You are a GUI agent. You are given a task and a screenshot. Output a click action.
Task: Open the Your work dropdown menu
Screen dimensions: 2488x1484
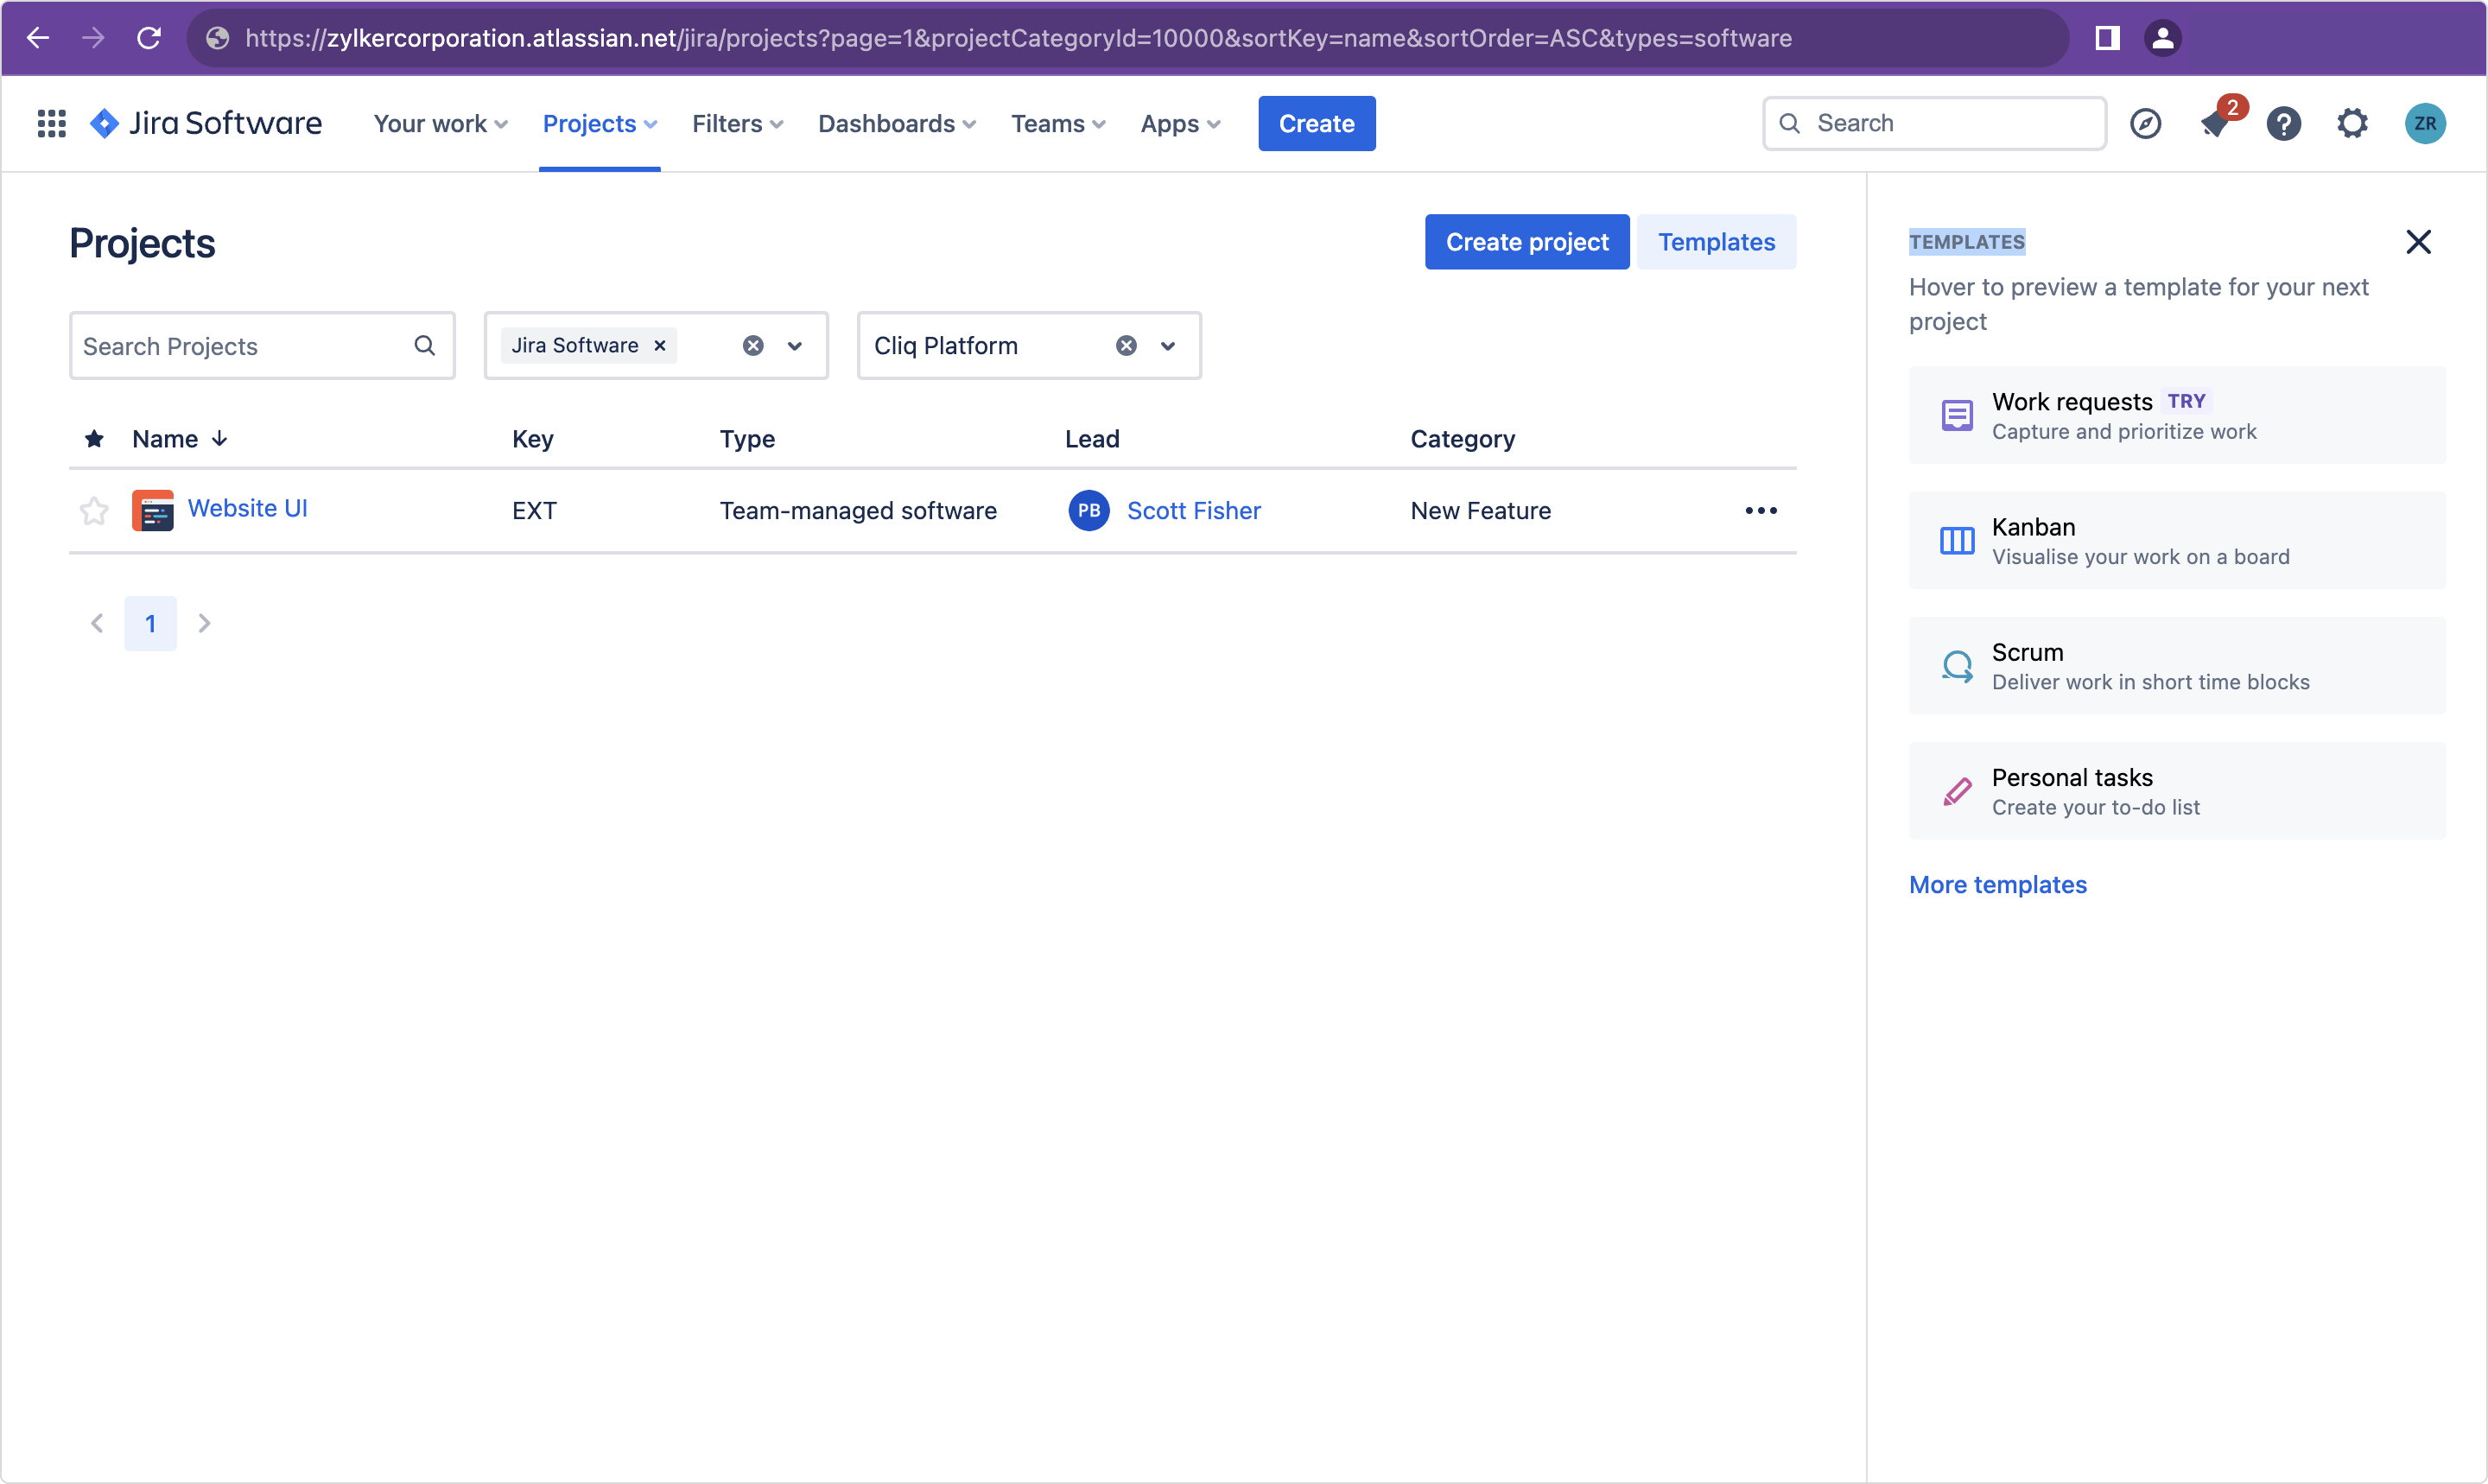pyautogui.click(x=440, y=124)
